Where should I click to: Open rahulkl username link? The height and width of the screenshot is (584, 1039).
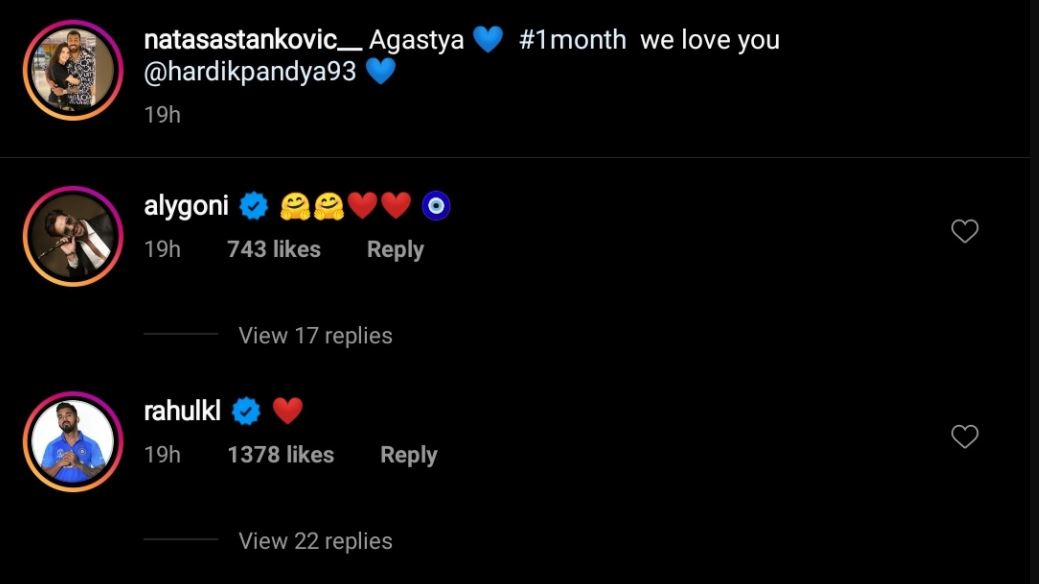[x=182, y=411]
